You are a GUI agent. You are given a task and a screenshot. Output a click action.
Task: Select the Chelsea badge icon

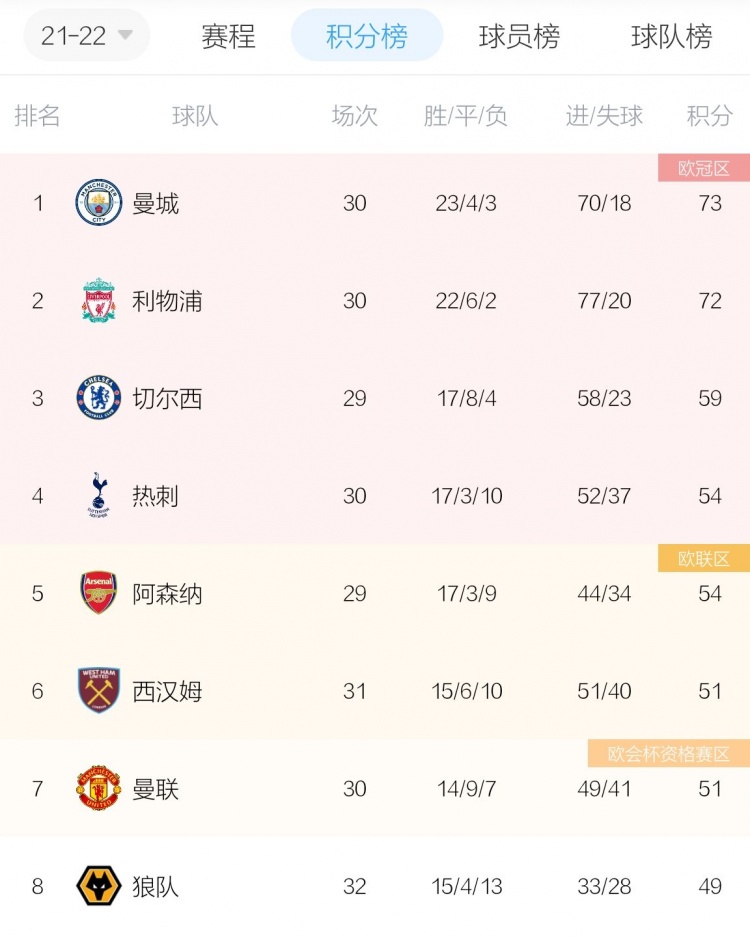(99, 398)
